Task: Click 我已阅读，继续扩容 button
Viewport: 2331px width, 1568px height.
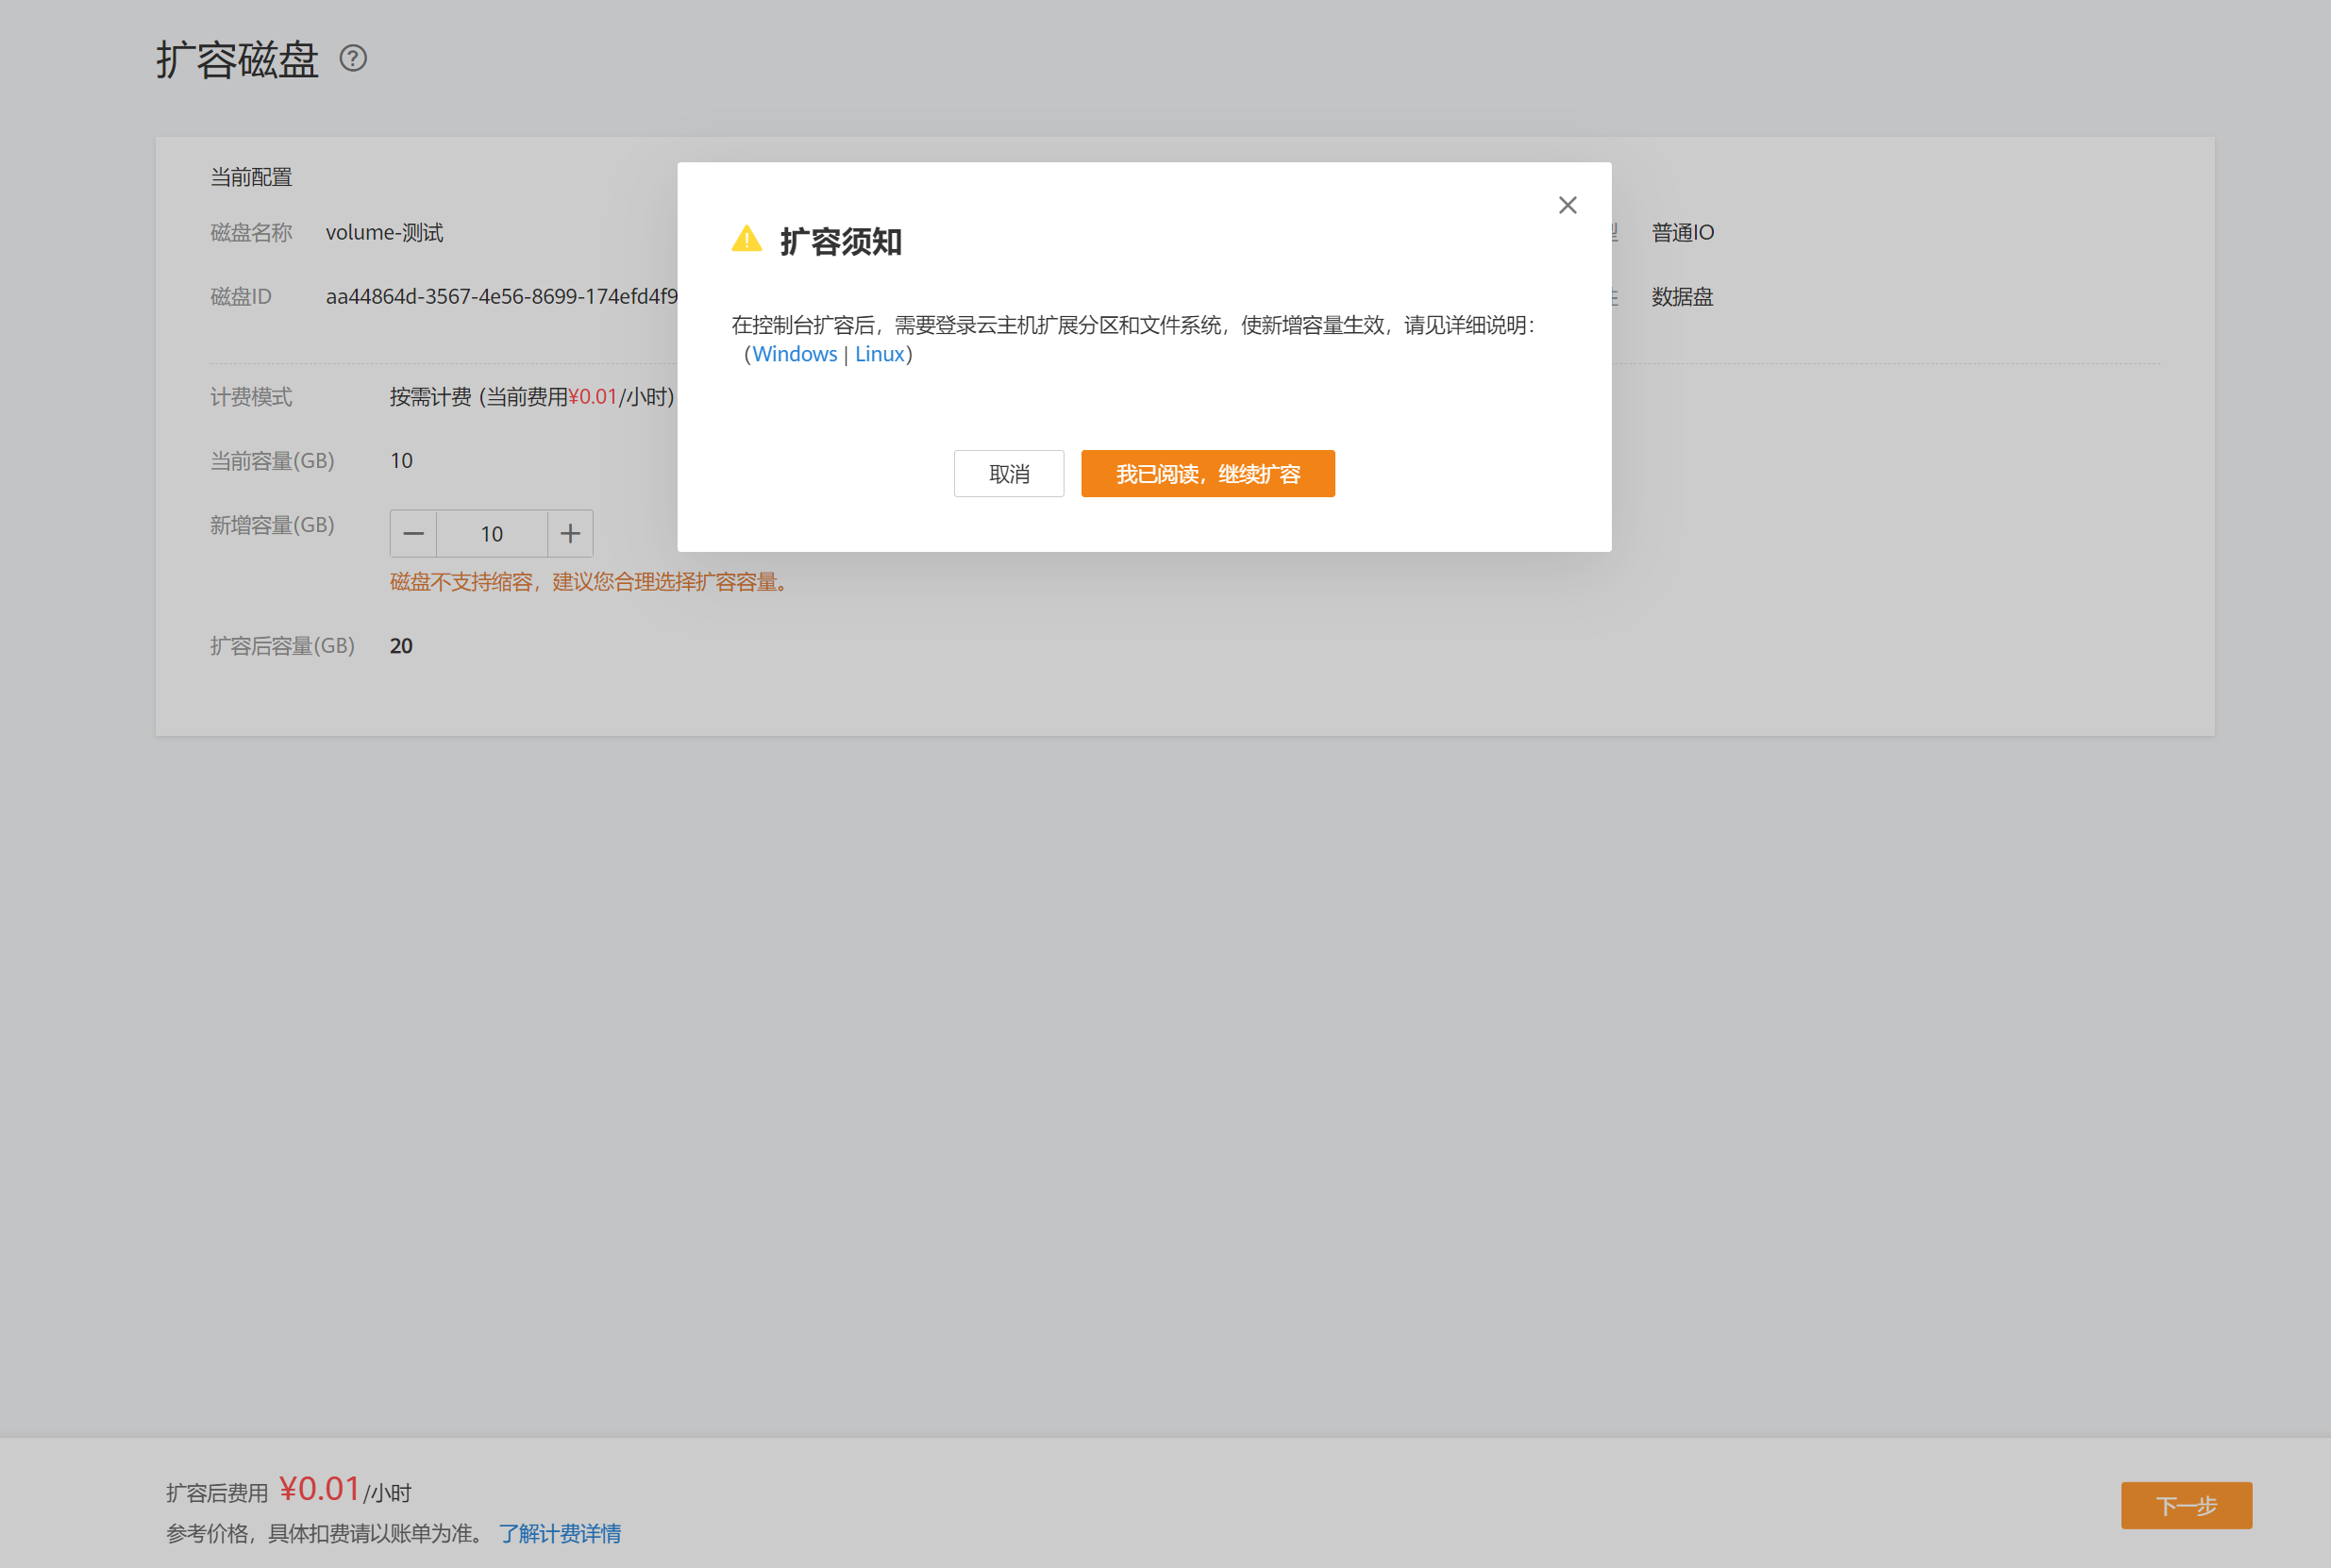Action: (1207, 474)
